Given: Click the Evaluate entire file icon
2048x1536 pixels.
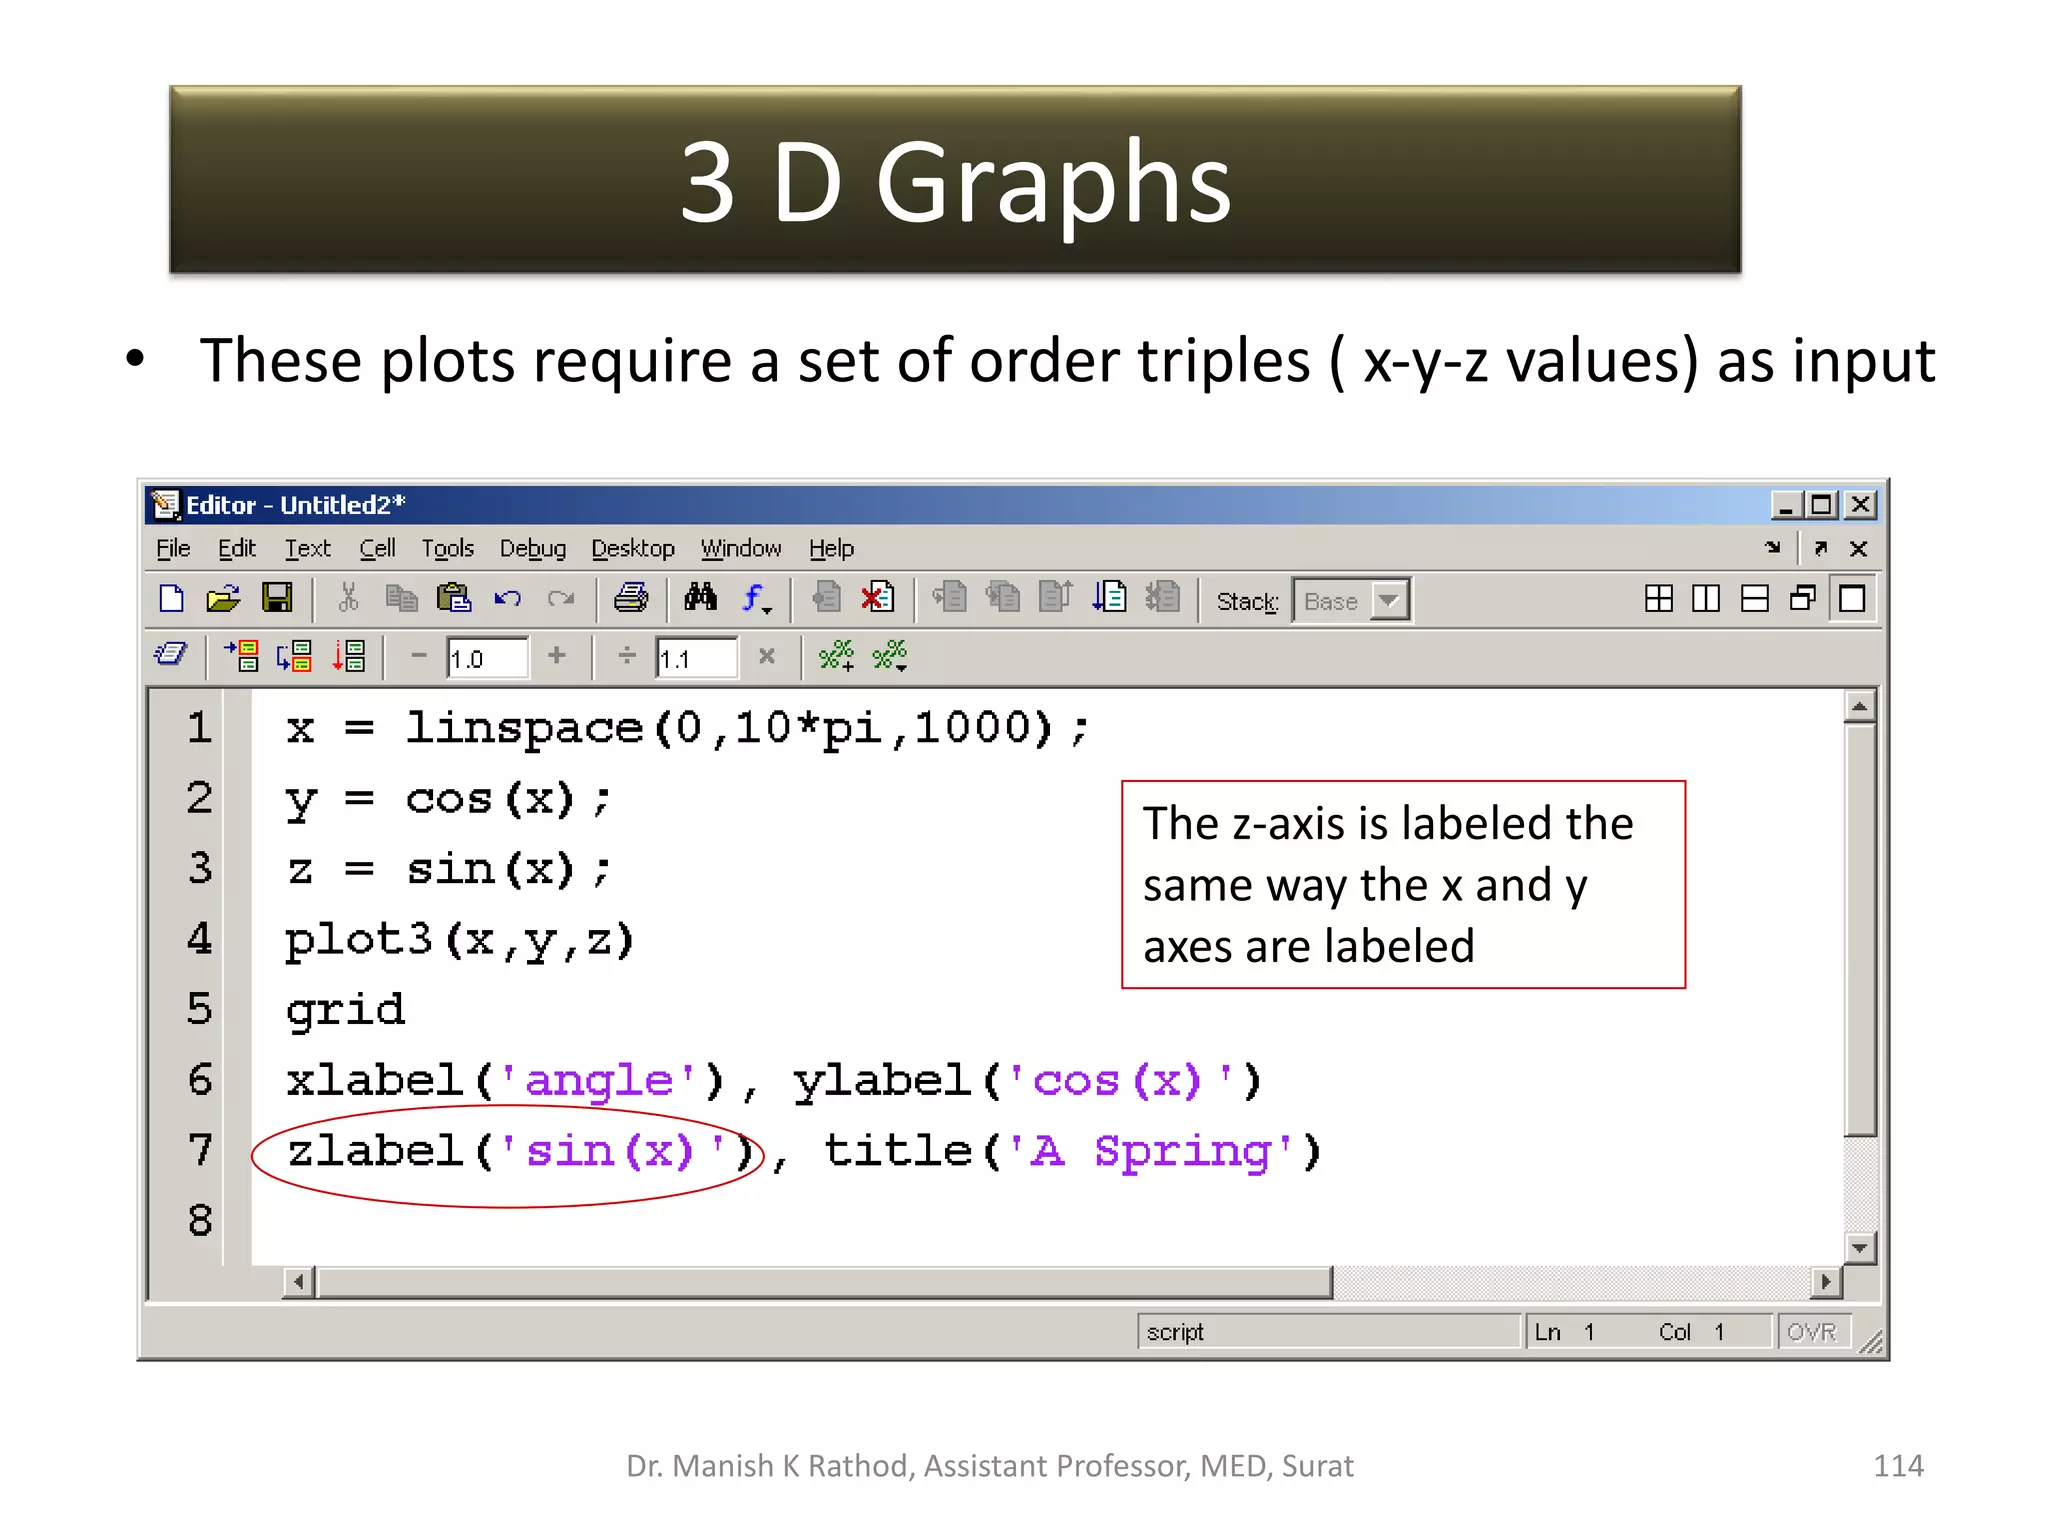Looking at the screenshot, I should (x=348, y=655).
